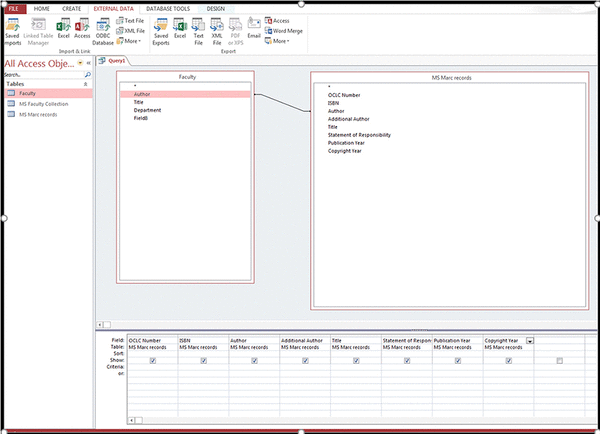Click the navigation pane Search box

coord(44,75)
